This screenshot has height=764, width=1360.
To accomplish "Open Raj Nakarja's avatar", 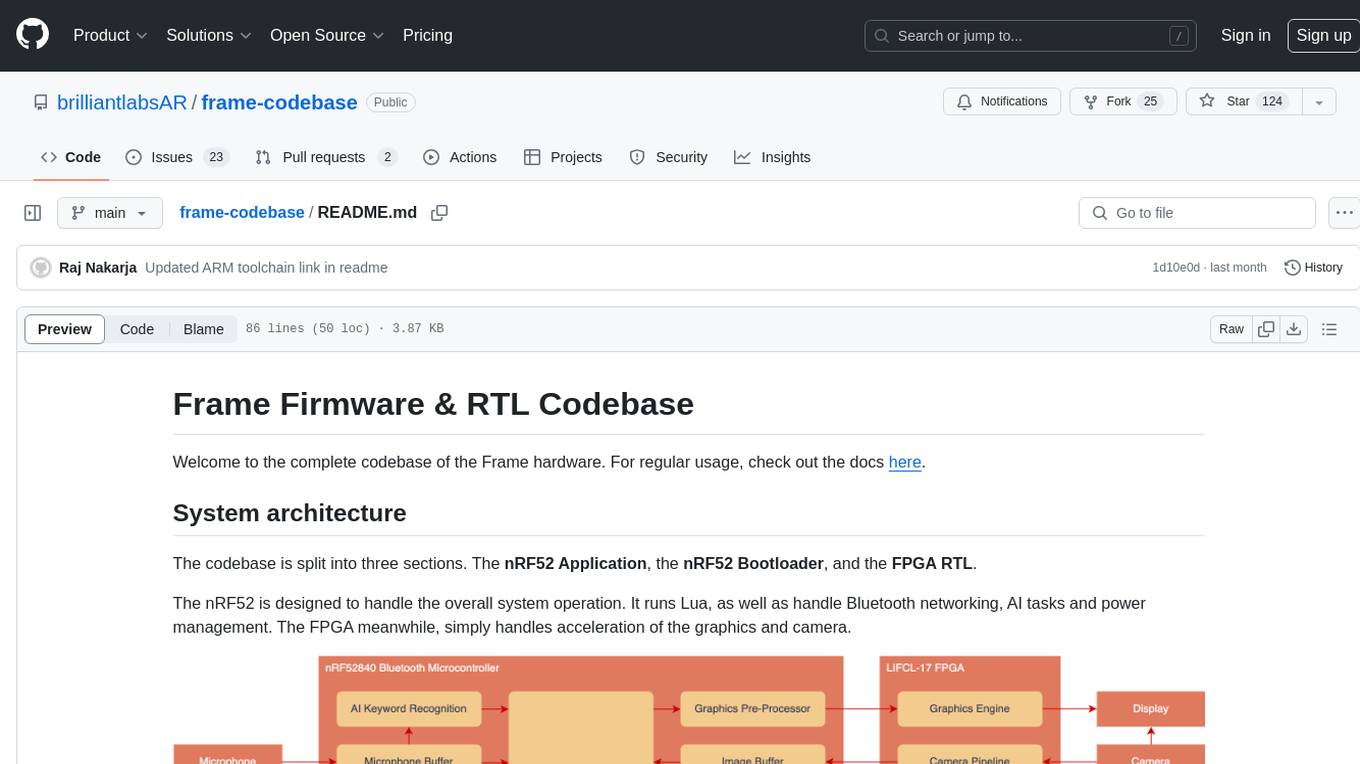I will pos(41,268).
